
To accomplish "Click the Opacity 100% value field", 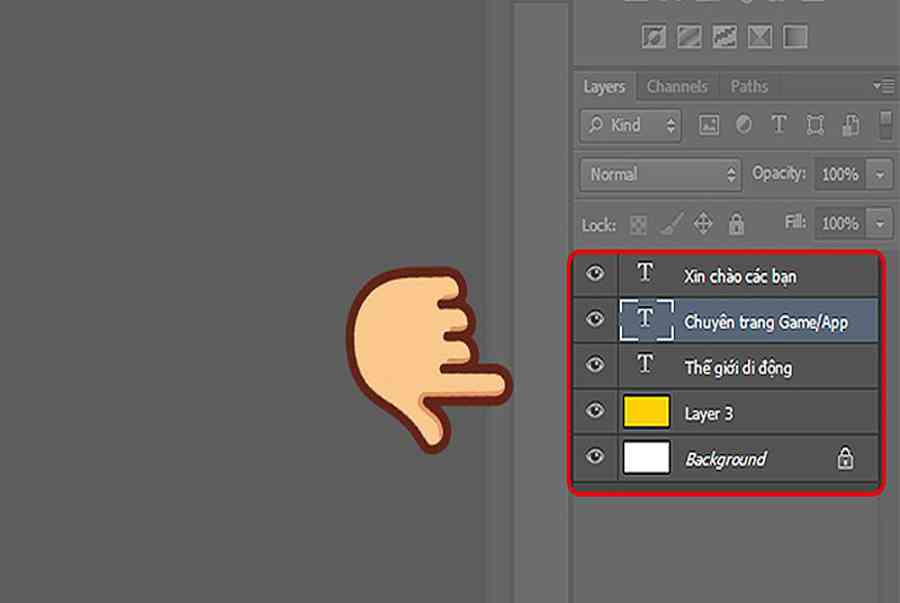I will point(840,174).
